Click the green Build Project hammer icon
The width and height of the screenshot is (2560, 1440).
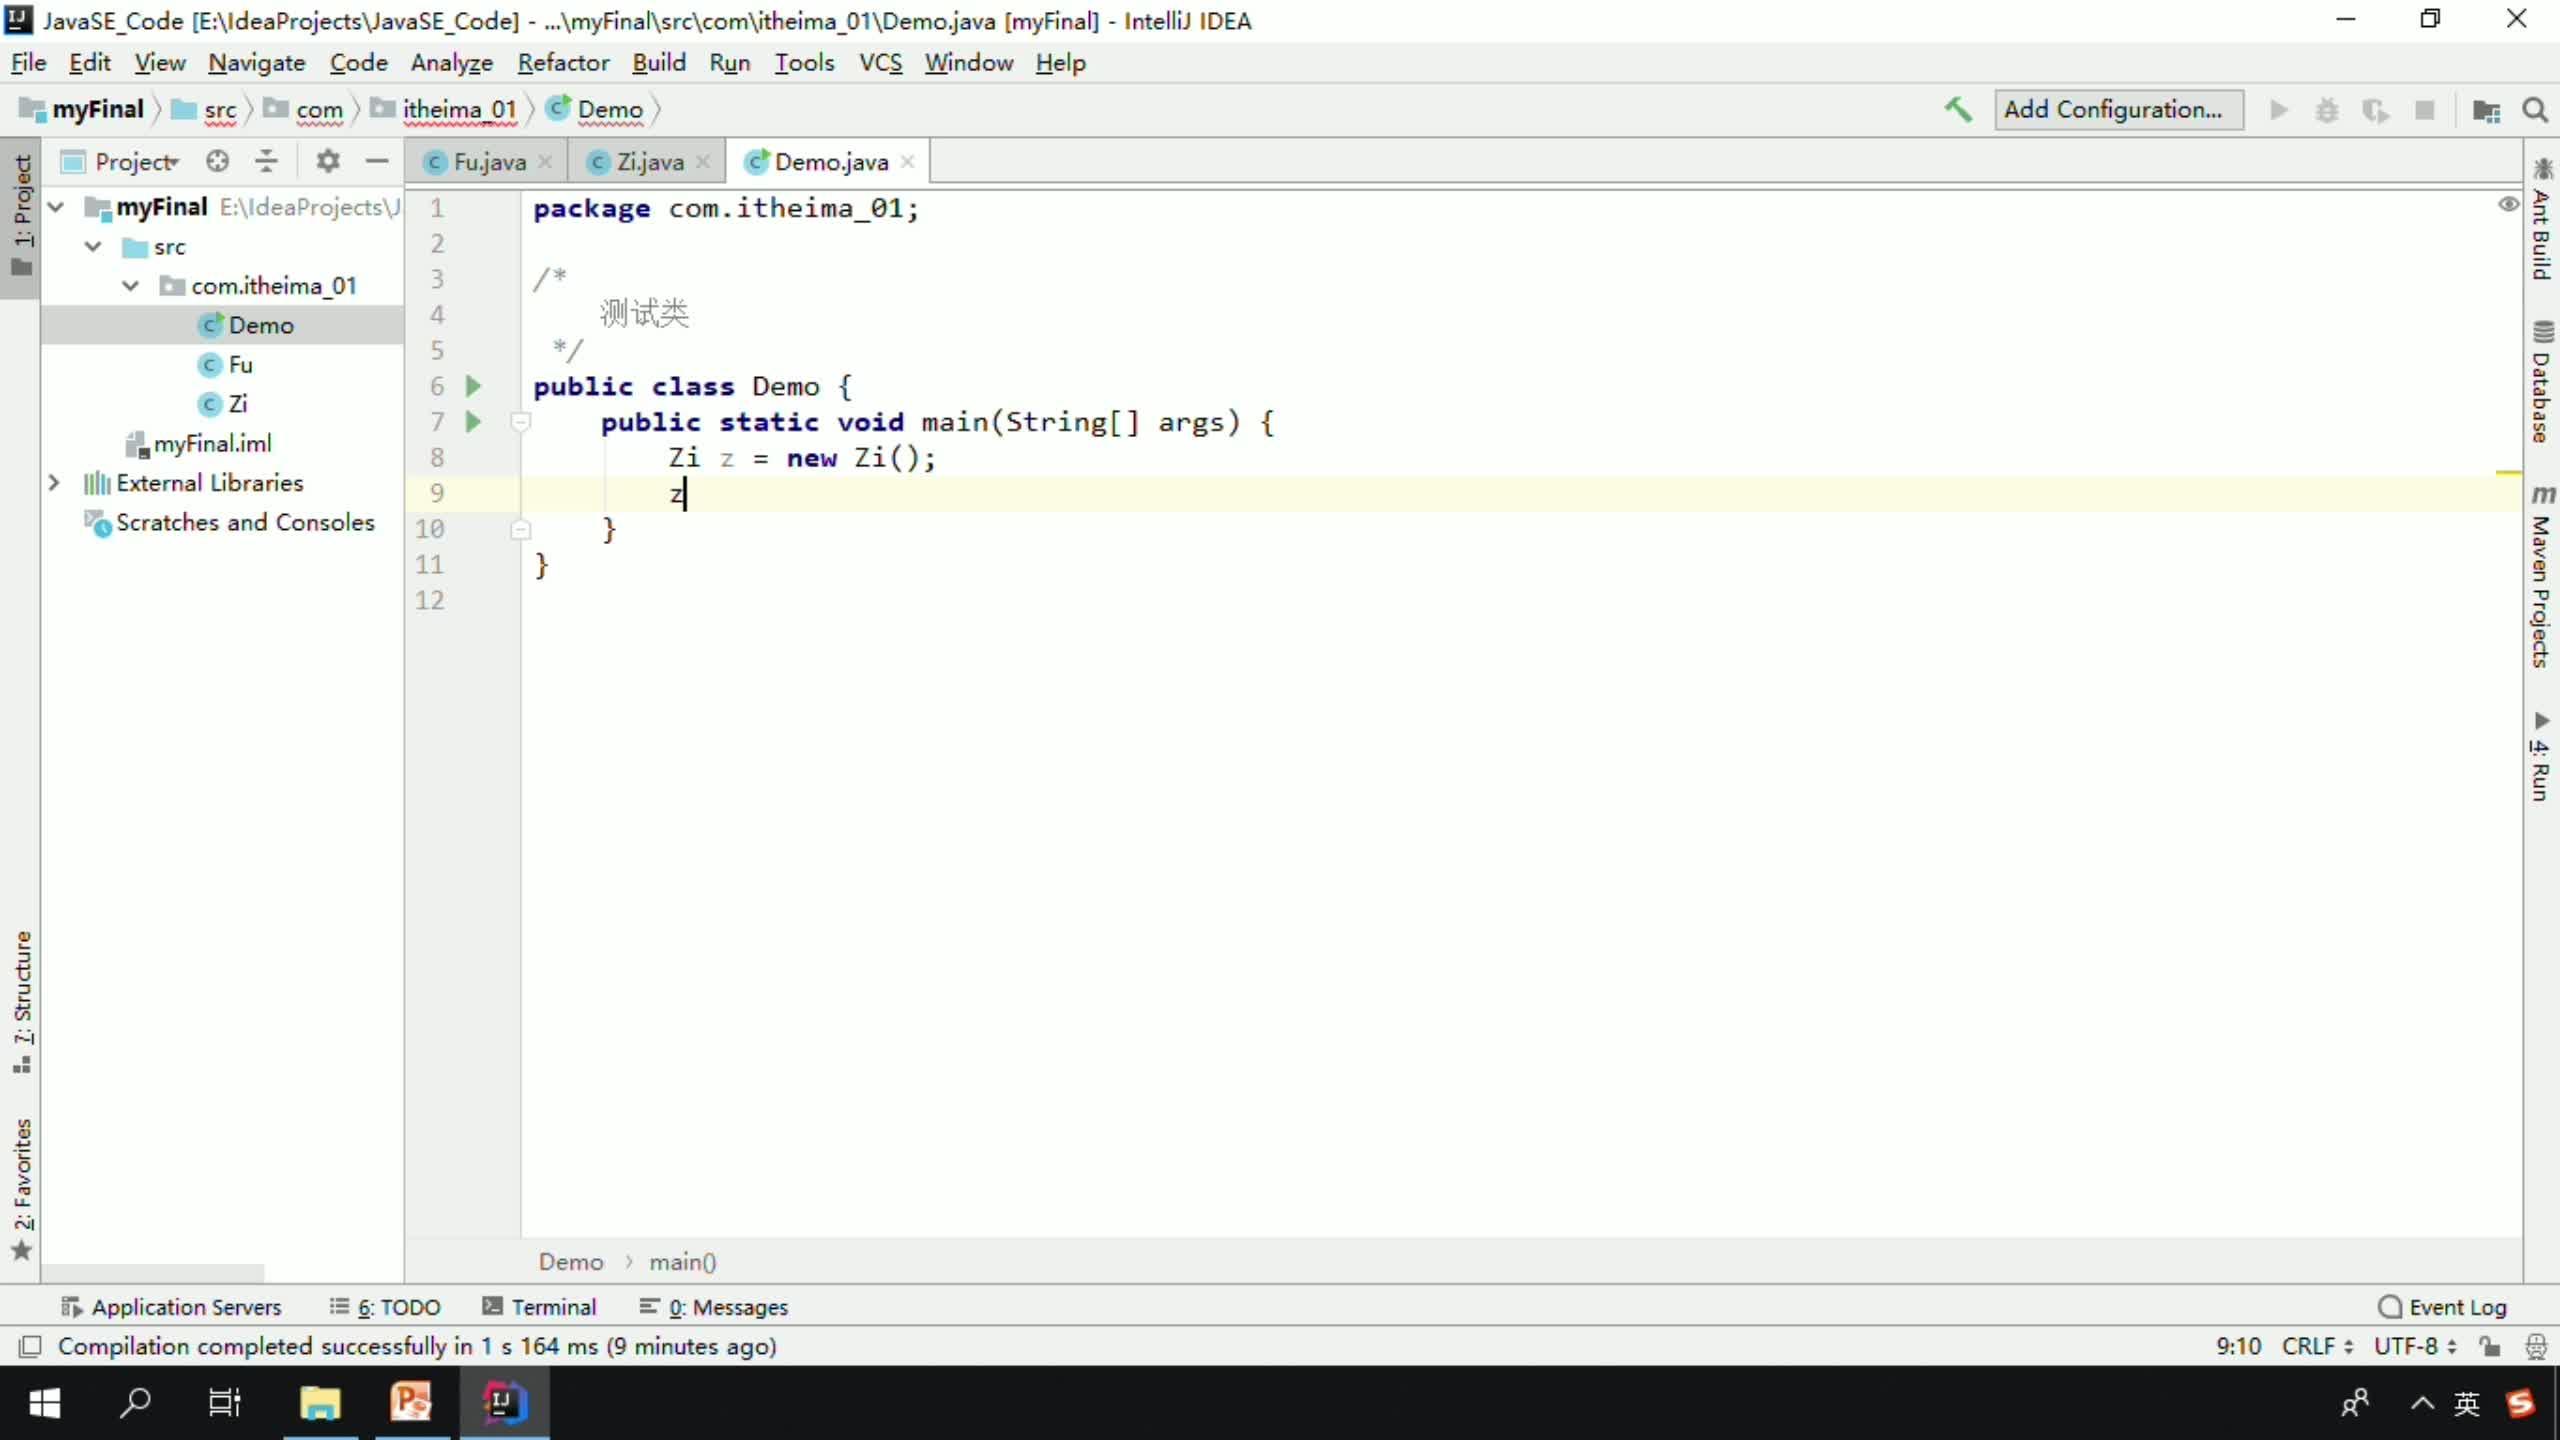click(1957, 109)
